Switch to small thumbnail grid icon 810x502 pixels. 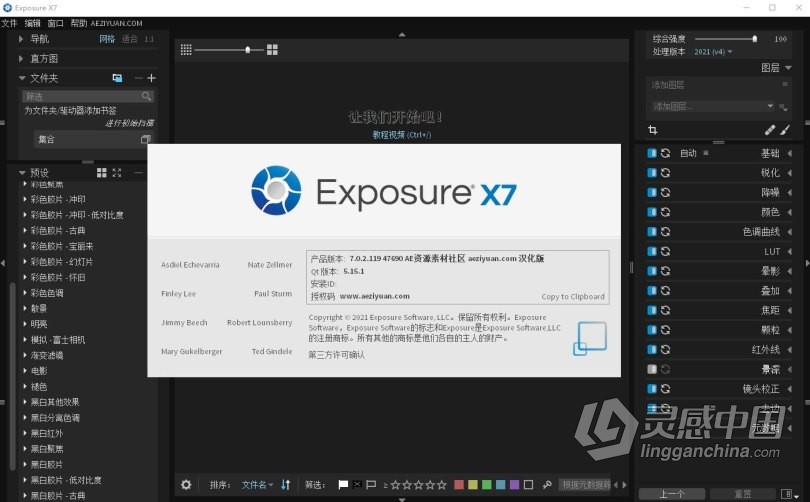click(186, 50)
